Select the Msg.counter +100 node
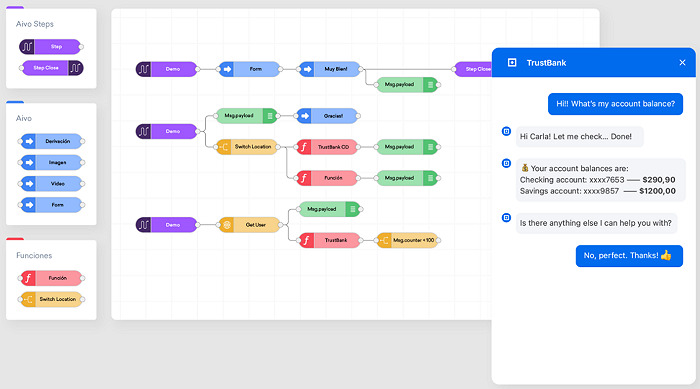700x389 pixels. click(407, 240)
